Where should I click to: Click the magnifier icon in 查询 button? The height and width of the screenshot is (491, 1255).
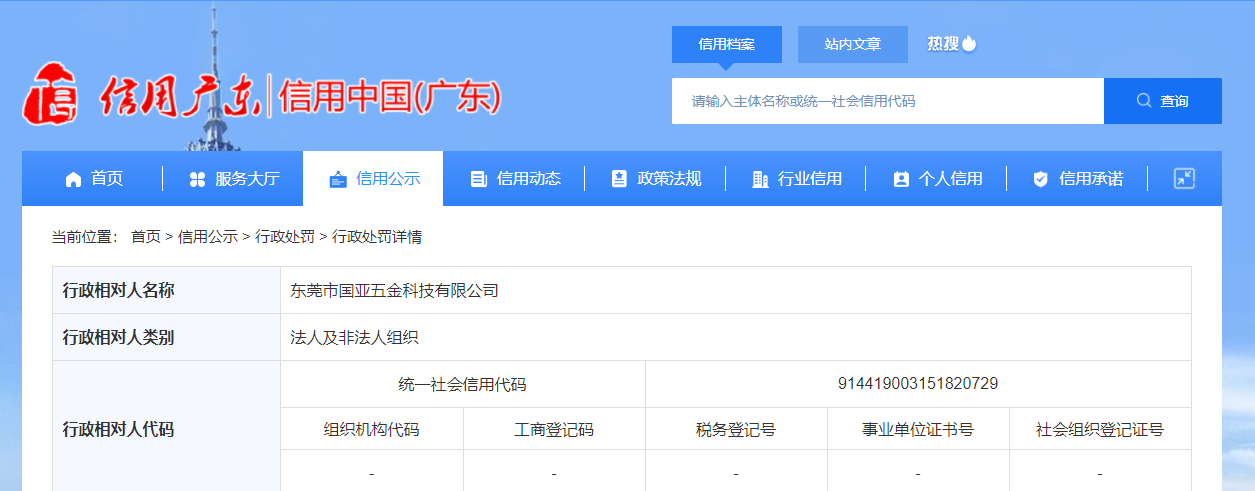tap(1144, 101)
